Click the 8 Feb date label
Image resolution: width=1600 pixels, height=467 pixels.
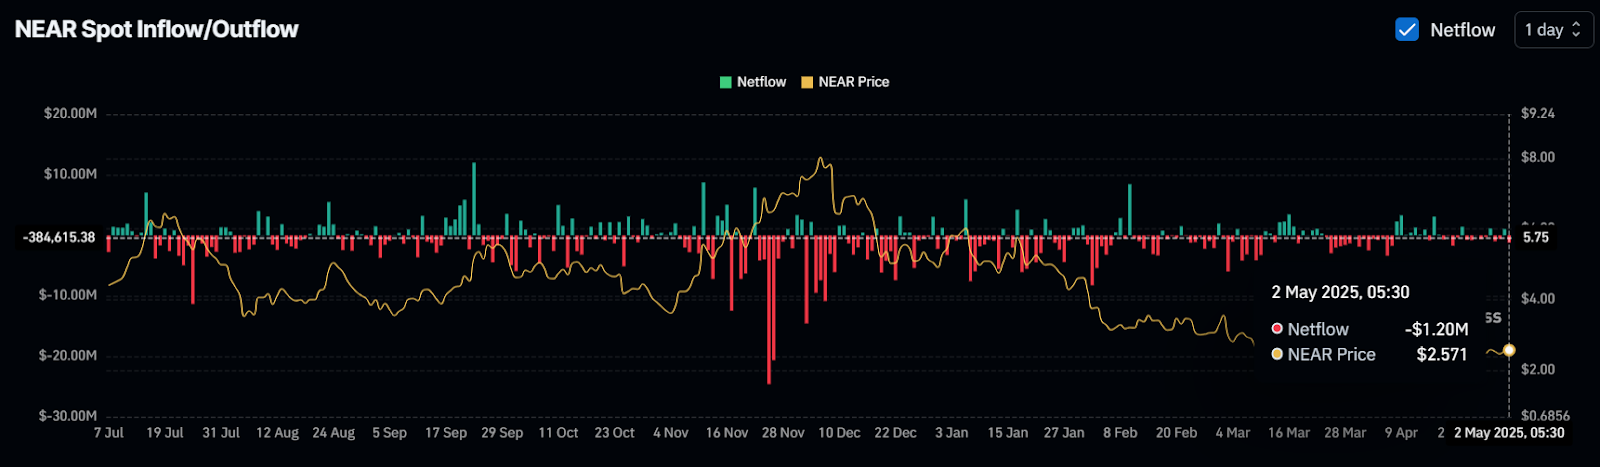coord(1120,433)
